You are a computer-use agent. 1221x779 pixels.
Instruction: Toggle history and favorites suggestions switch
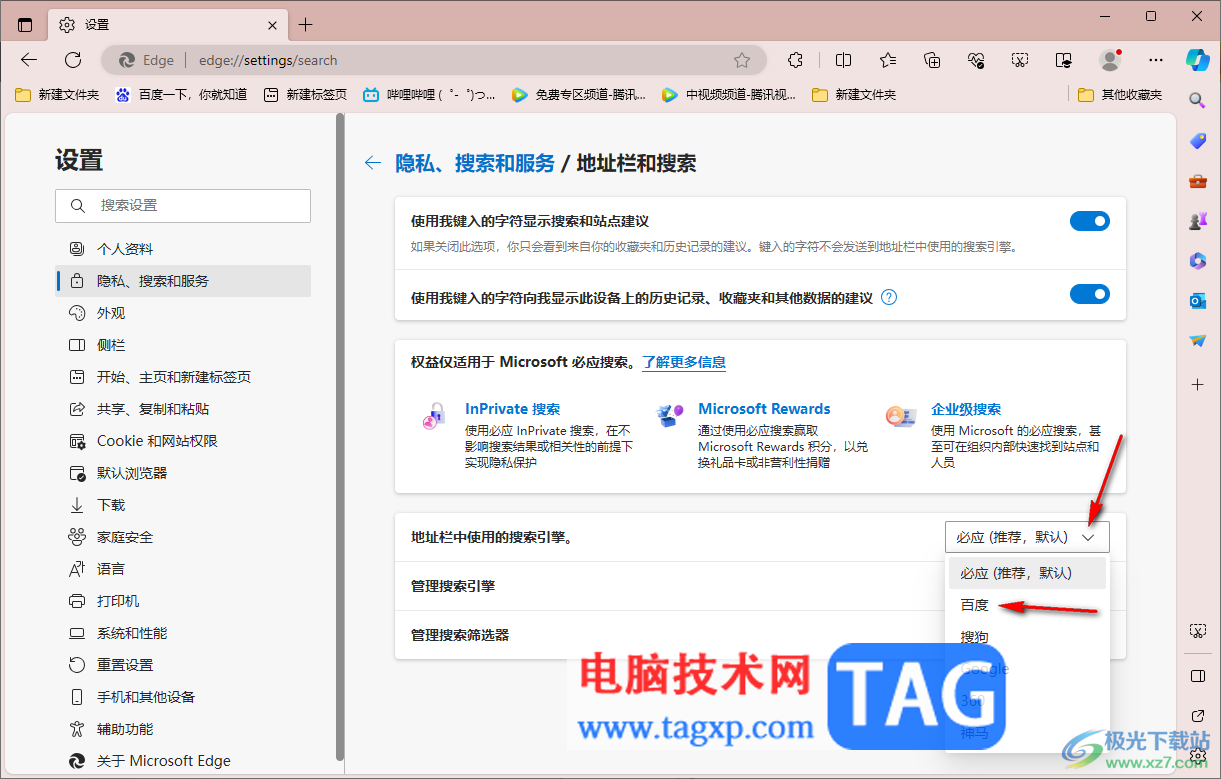pos(1090,294)
